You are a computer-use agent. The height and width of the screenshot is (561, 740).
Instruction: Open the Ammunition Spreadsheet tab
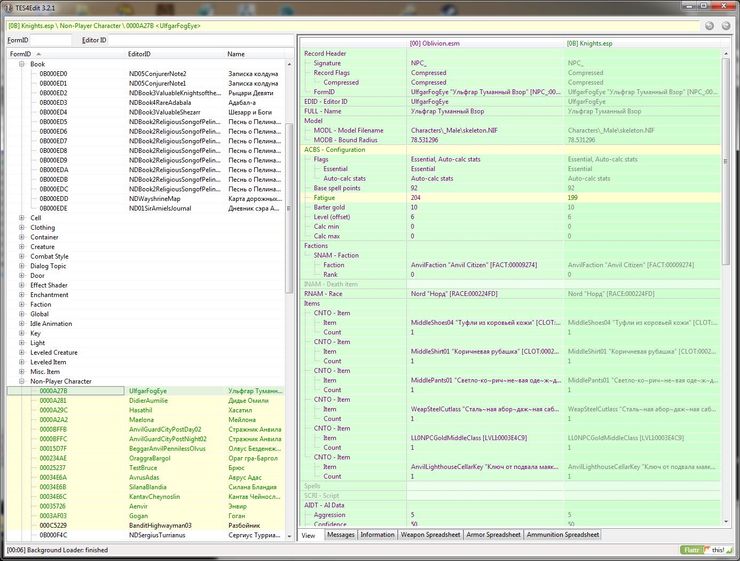(563, 535)
